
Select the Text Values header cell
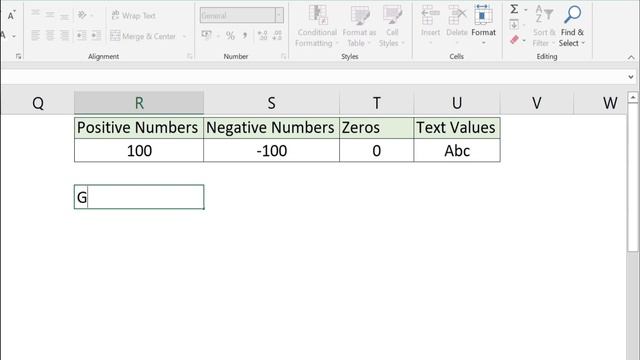pos(457,128)
